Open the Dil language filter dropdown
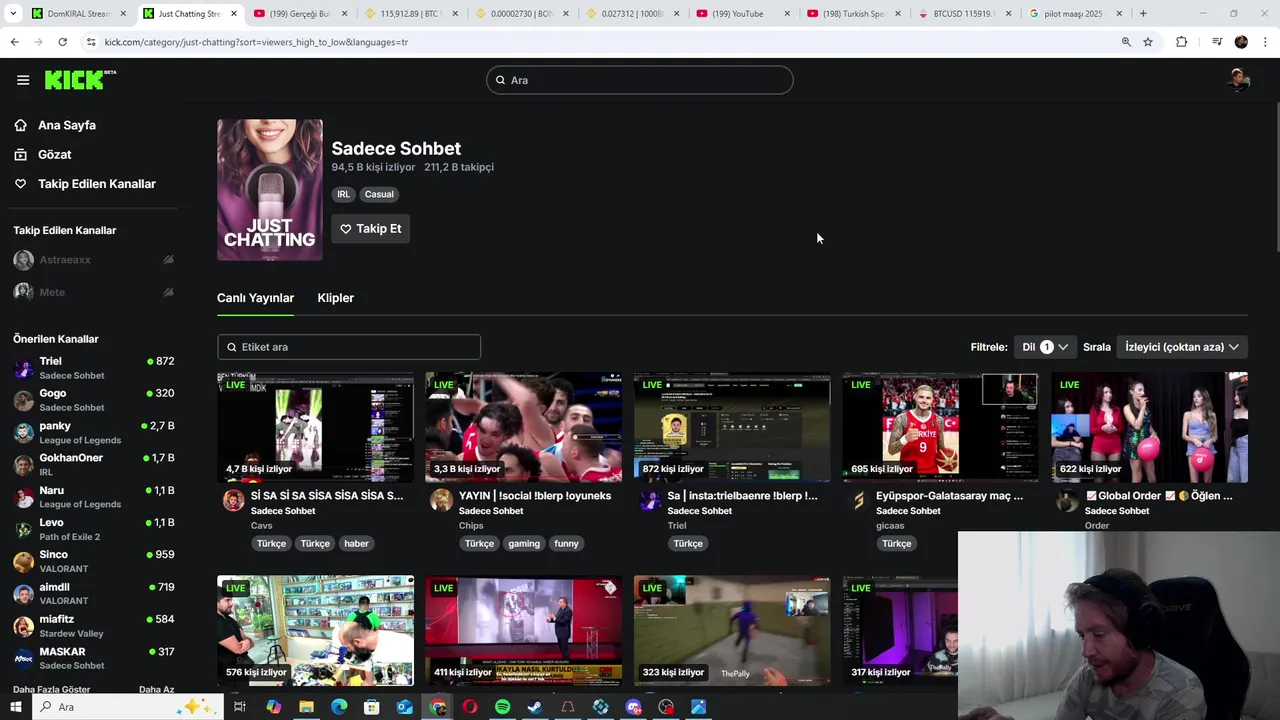 1045,347
